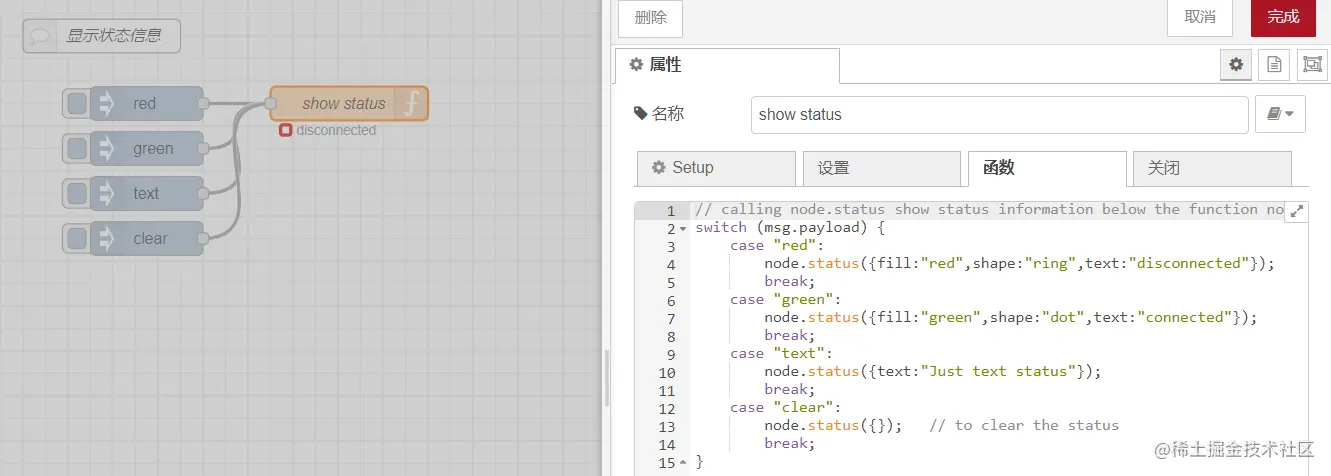Open the node appearance icon
This screenshot has width=1331, height=476.
tap(1312, 64)
